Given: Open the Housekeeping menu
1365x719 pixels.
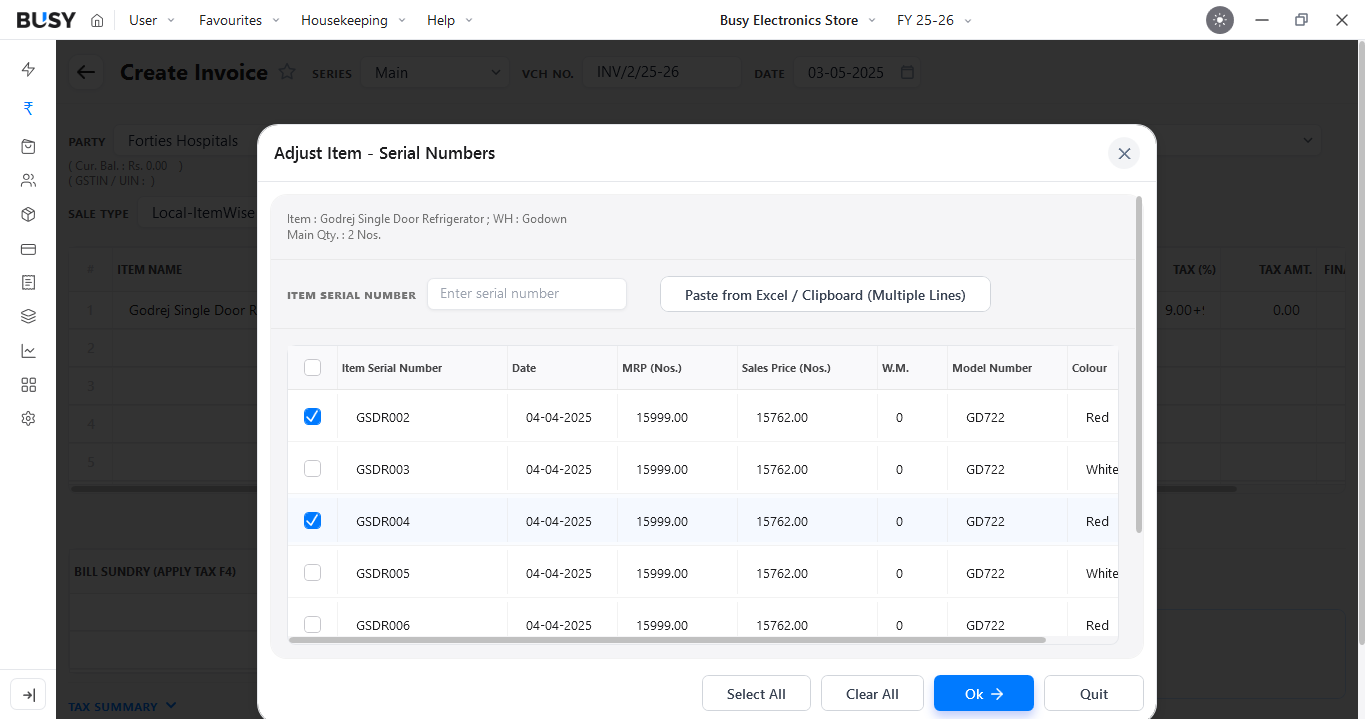Looking at the screenshot, I should pos(353,20).
